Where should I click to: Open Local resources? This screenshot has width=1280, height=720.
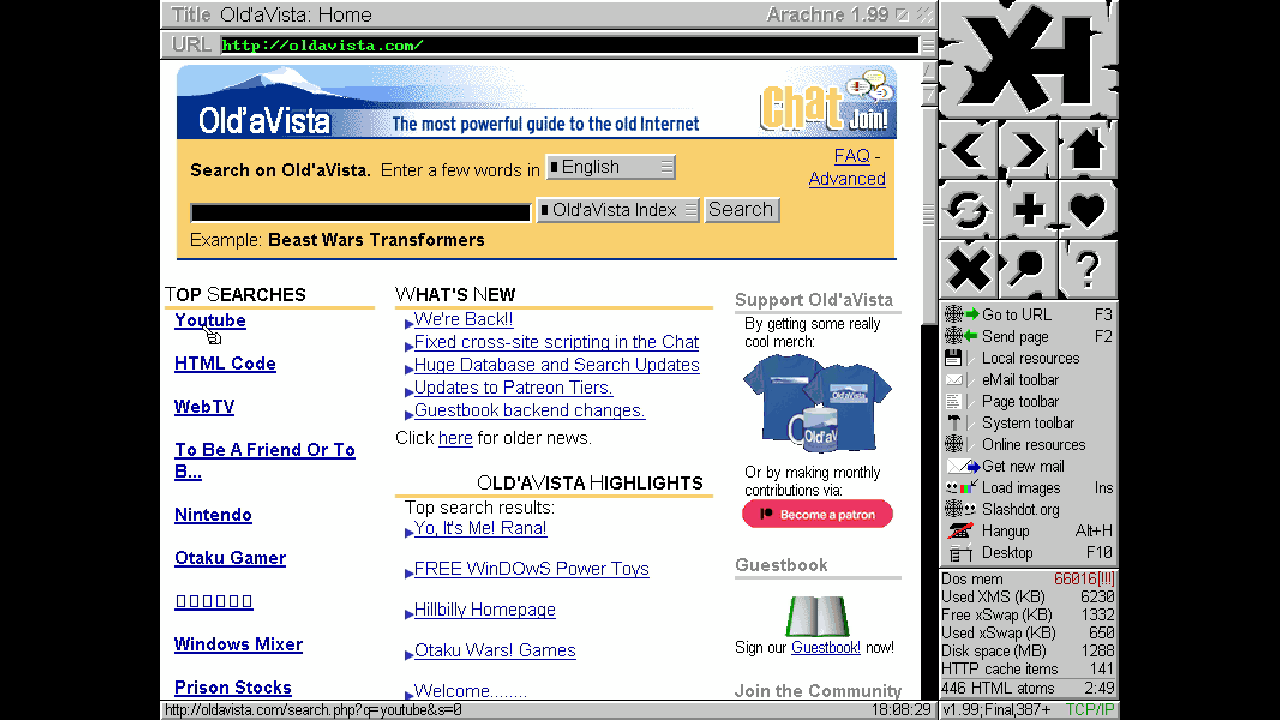[1028, 358]
